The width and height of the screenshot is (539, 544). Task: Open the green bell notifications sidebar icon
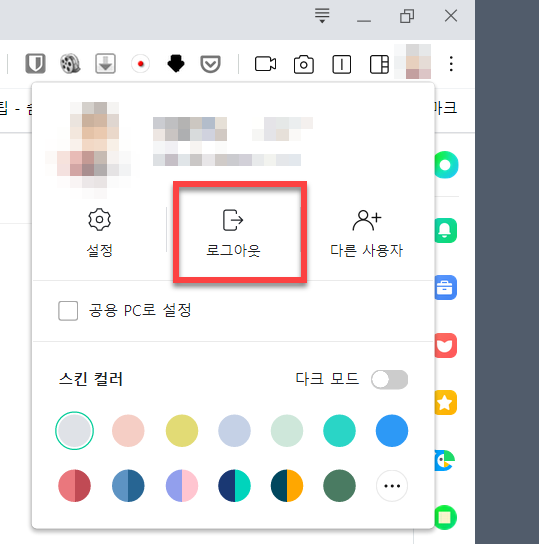coord(446,230)
